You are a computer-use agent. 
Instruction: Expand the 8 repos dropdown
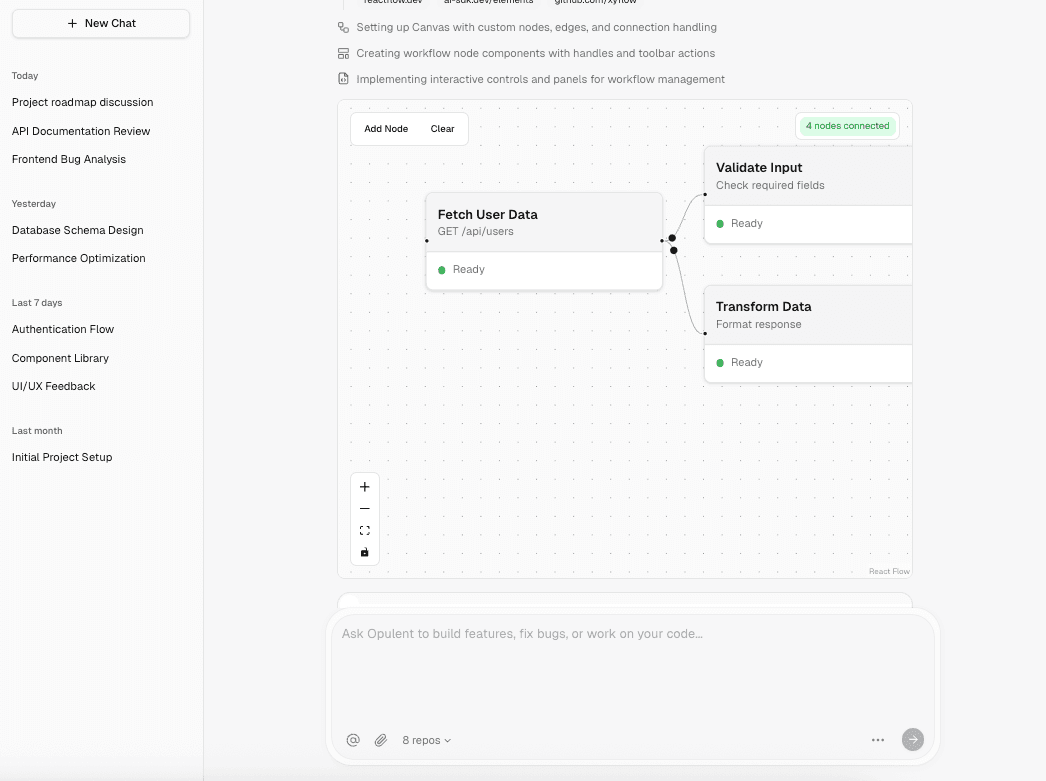[x=427, y=740]
